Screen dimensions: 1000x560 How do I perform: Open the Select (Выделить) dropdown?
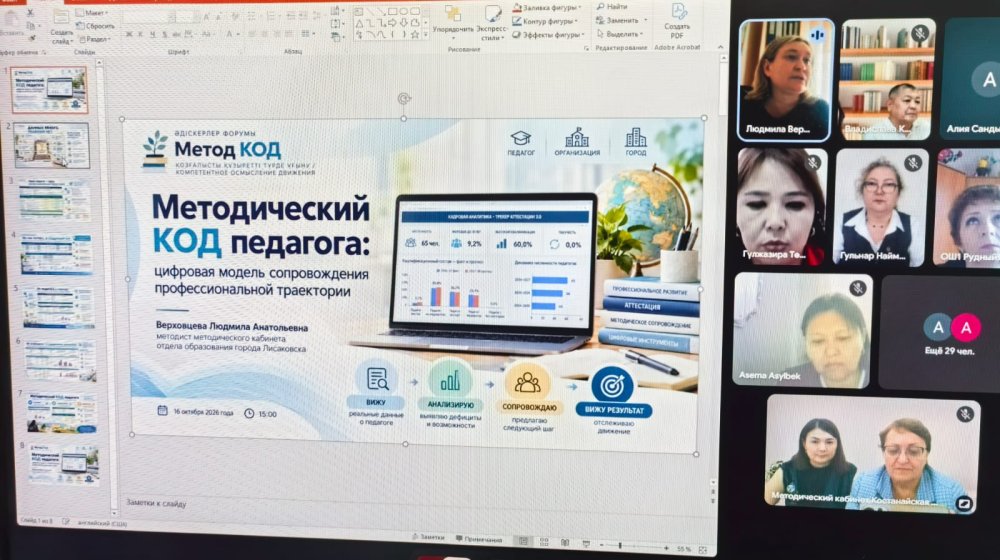click(x=621, y=33)
